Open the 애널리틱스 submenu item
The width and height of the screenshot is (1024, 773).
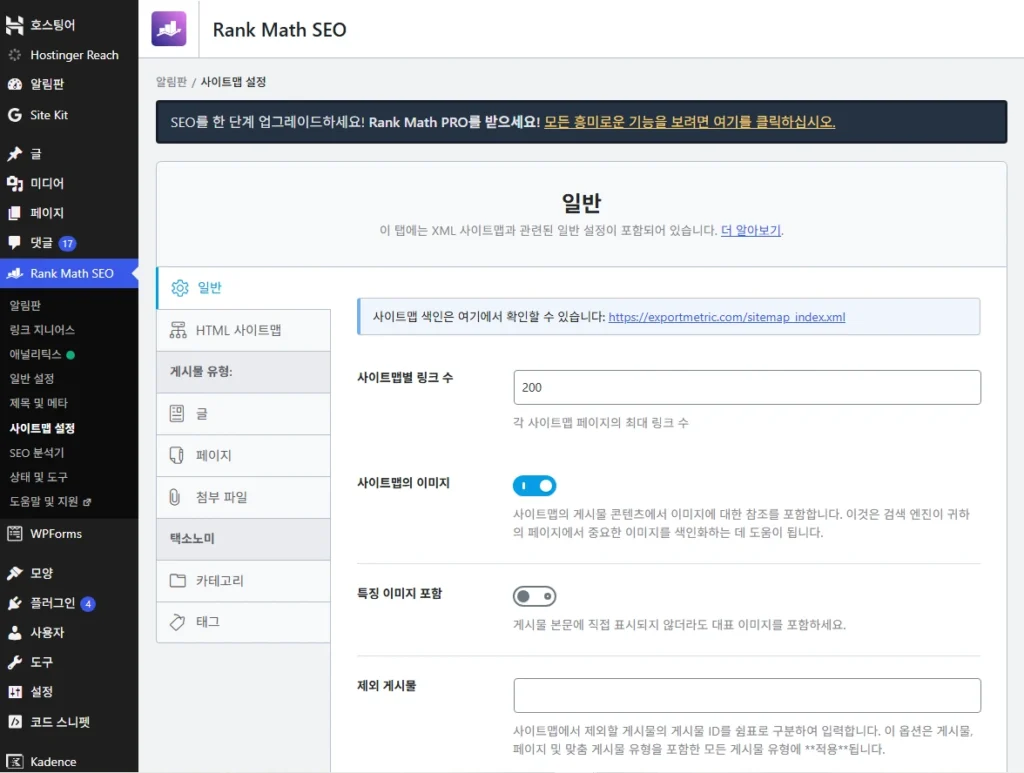point(35,354)
